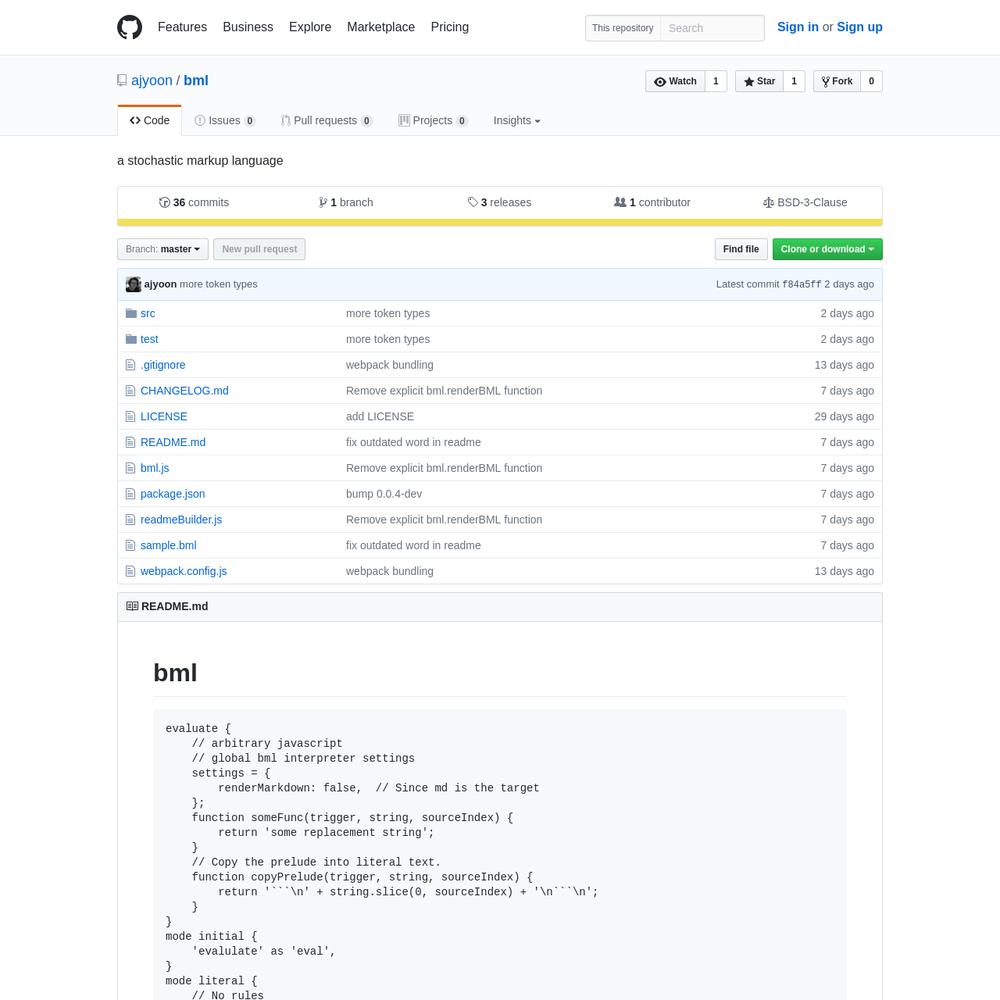View the 1 branch list
The width and height of the screenshot is (1000, 1000).
pos(346,202)
